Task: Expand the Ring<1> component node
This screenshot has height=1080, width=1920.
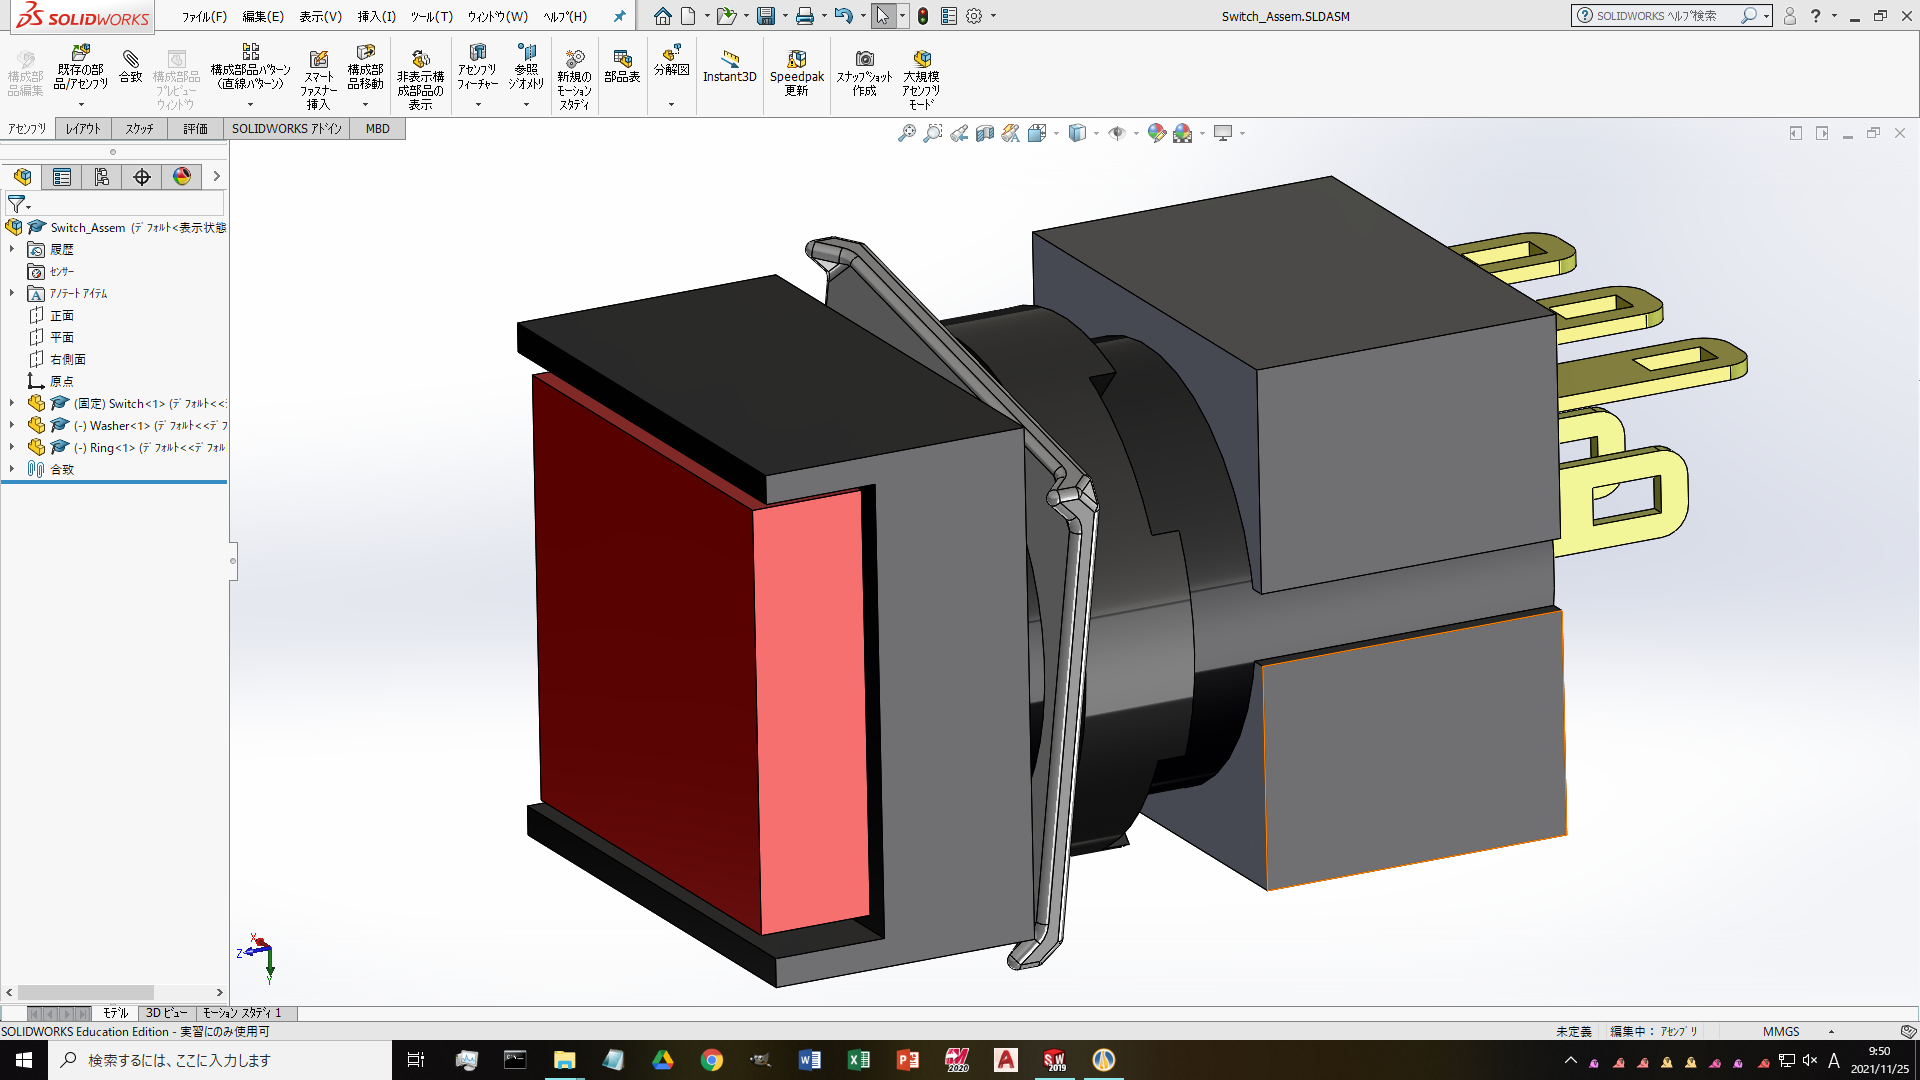Action: [12, 447]
